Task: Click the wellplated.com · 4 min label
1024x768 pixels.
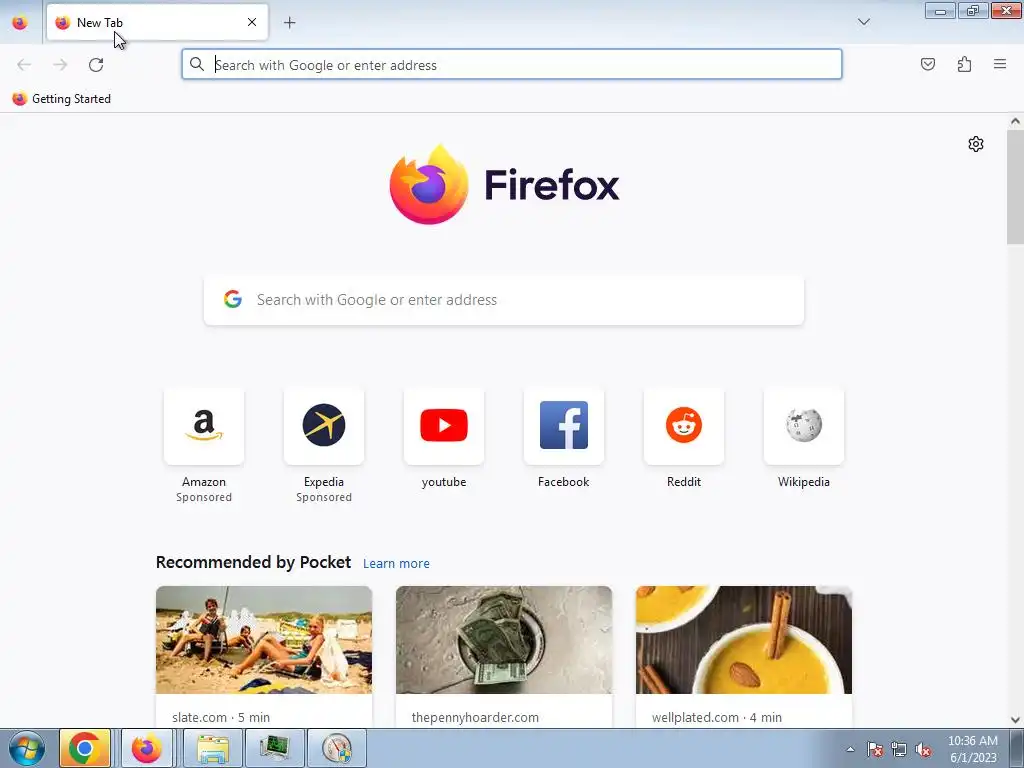Action: (x=716, y=717)
